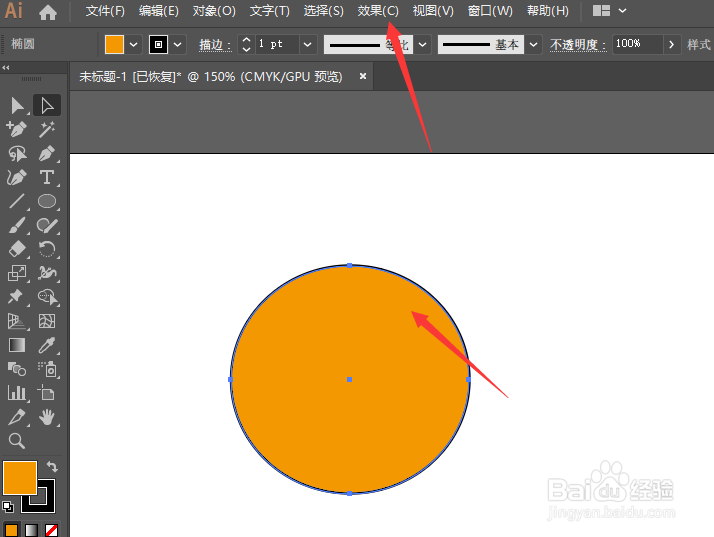Select the Direct Selection tool

tap(46, 105)
